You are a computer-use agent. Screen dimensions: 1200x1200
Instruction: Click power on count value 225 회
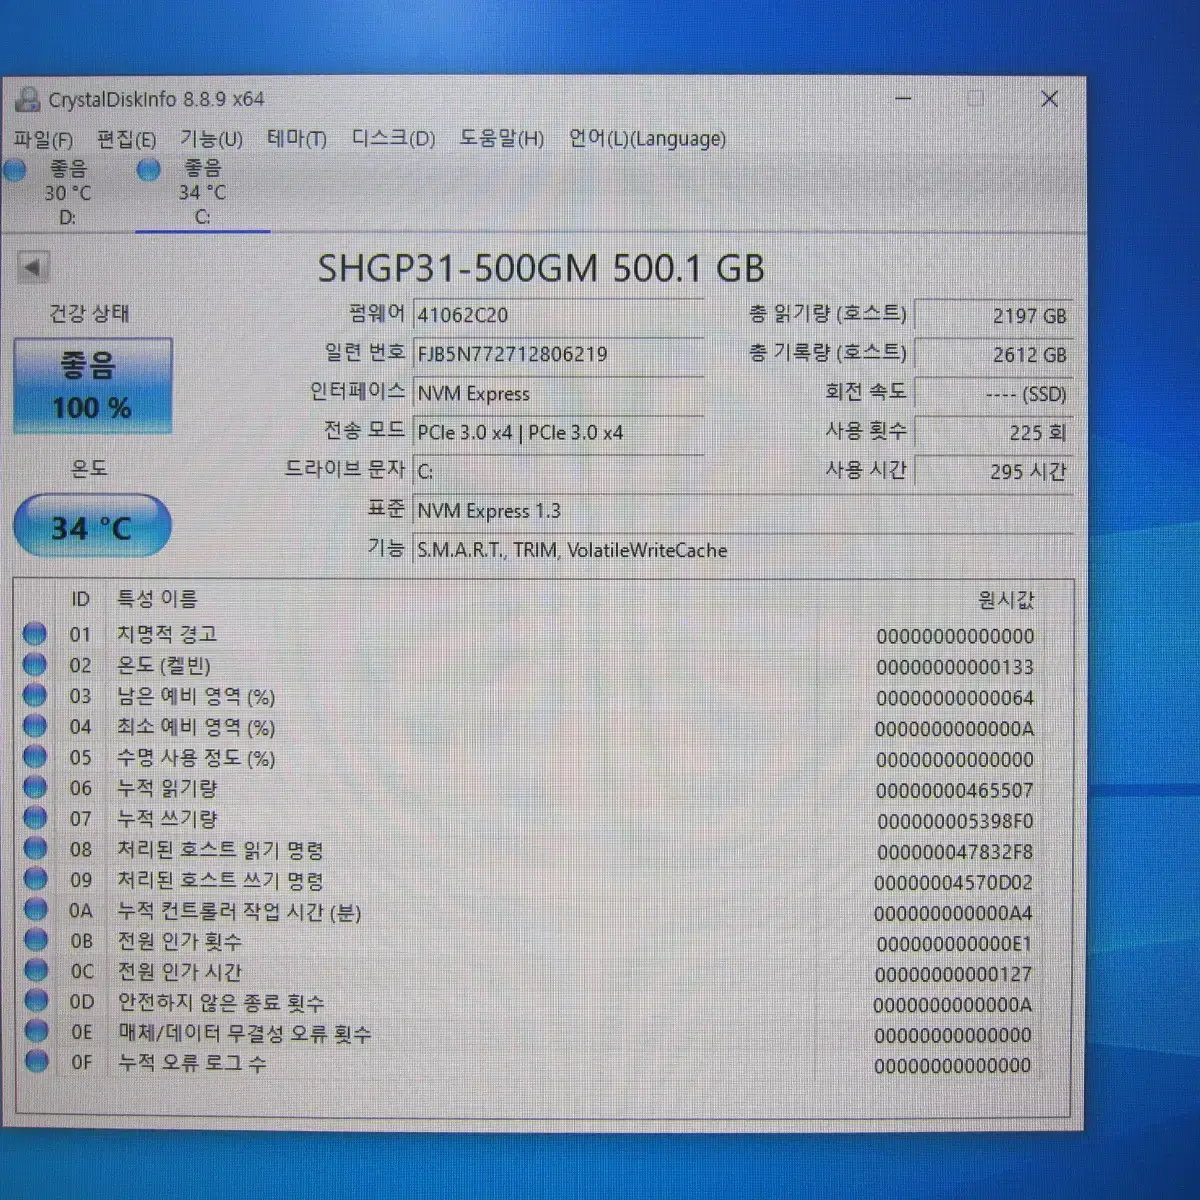(x=993, y=432)
